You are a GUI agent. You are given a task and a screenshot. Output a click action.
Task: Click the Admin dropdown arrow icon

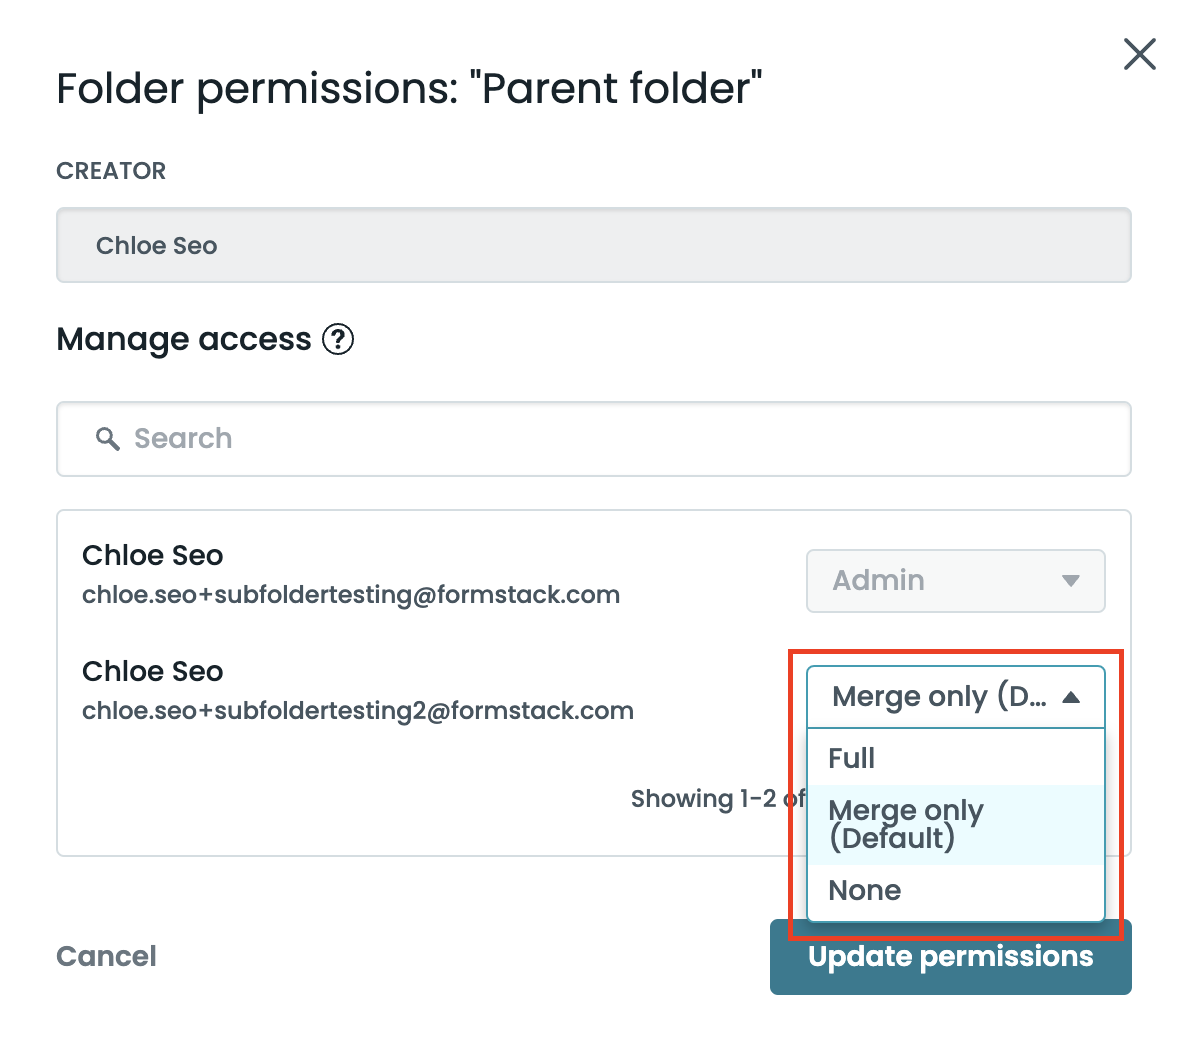coord(1071,581)
